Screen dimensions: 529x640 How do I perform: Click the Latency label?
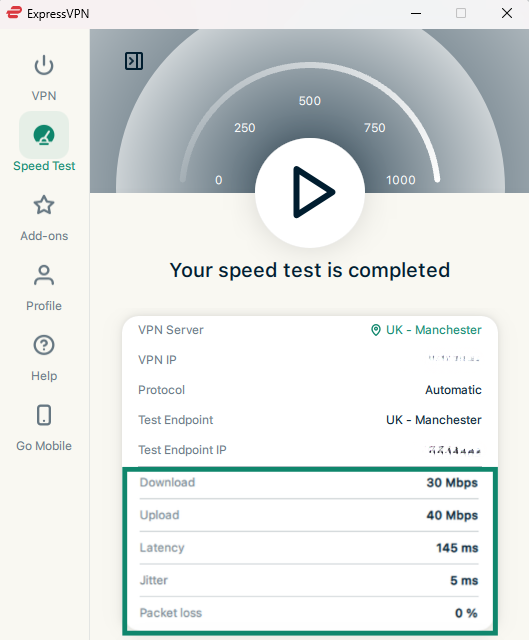click(x=162, y=548)
